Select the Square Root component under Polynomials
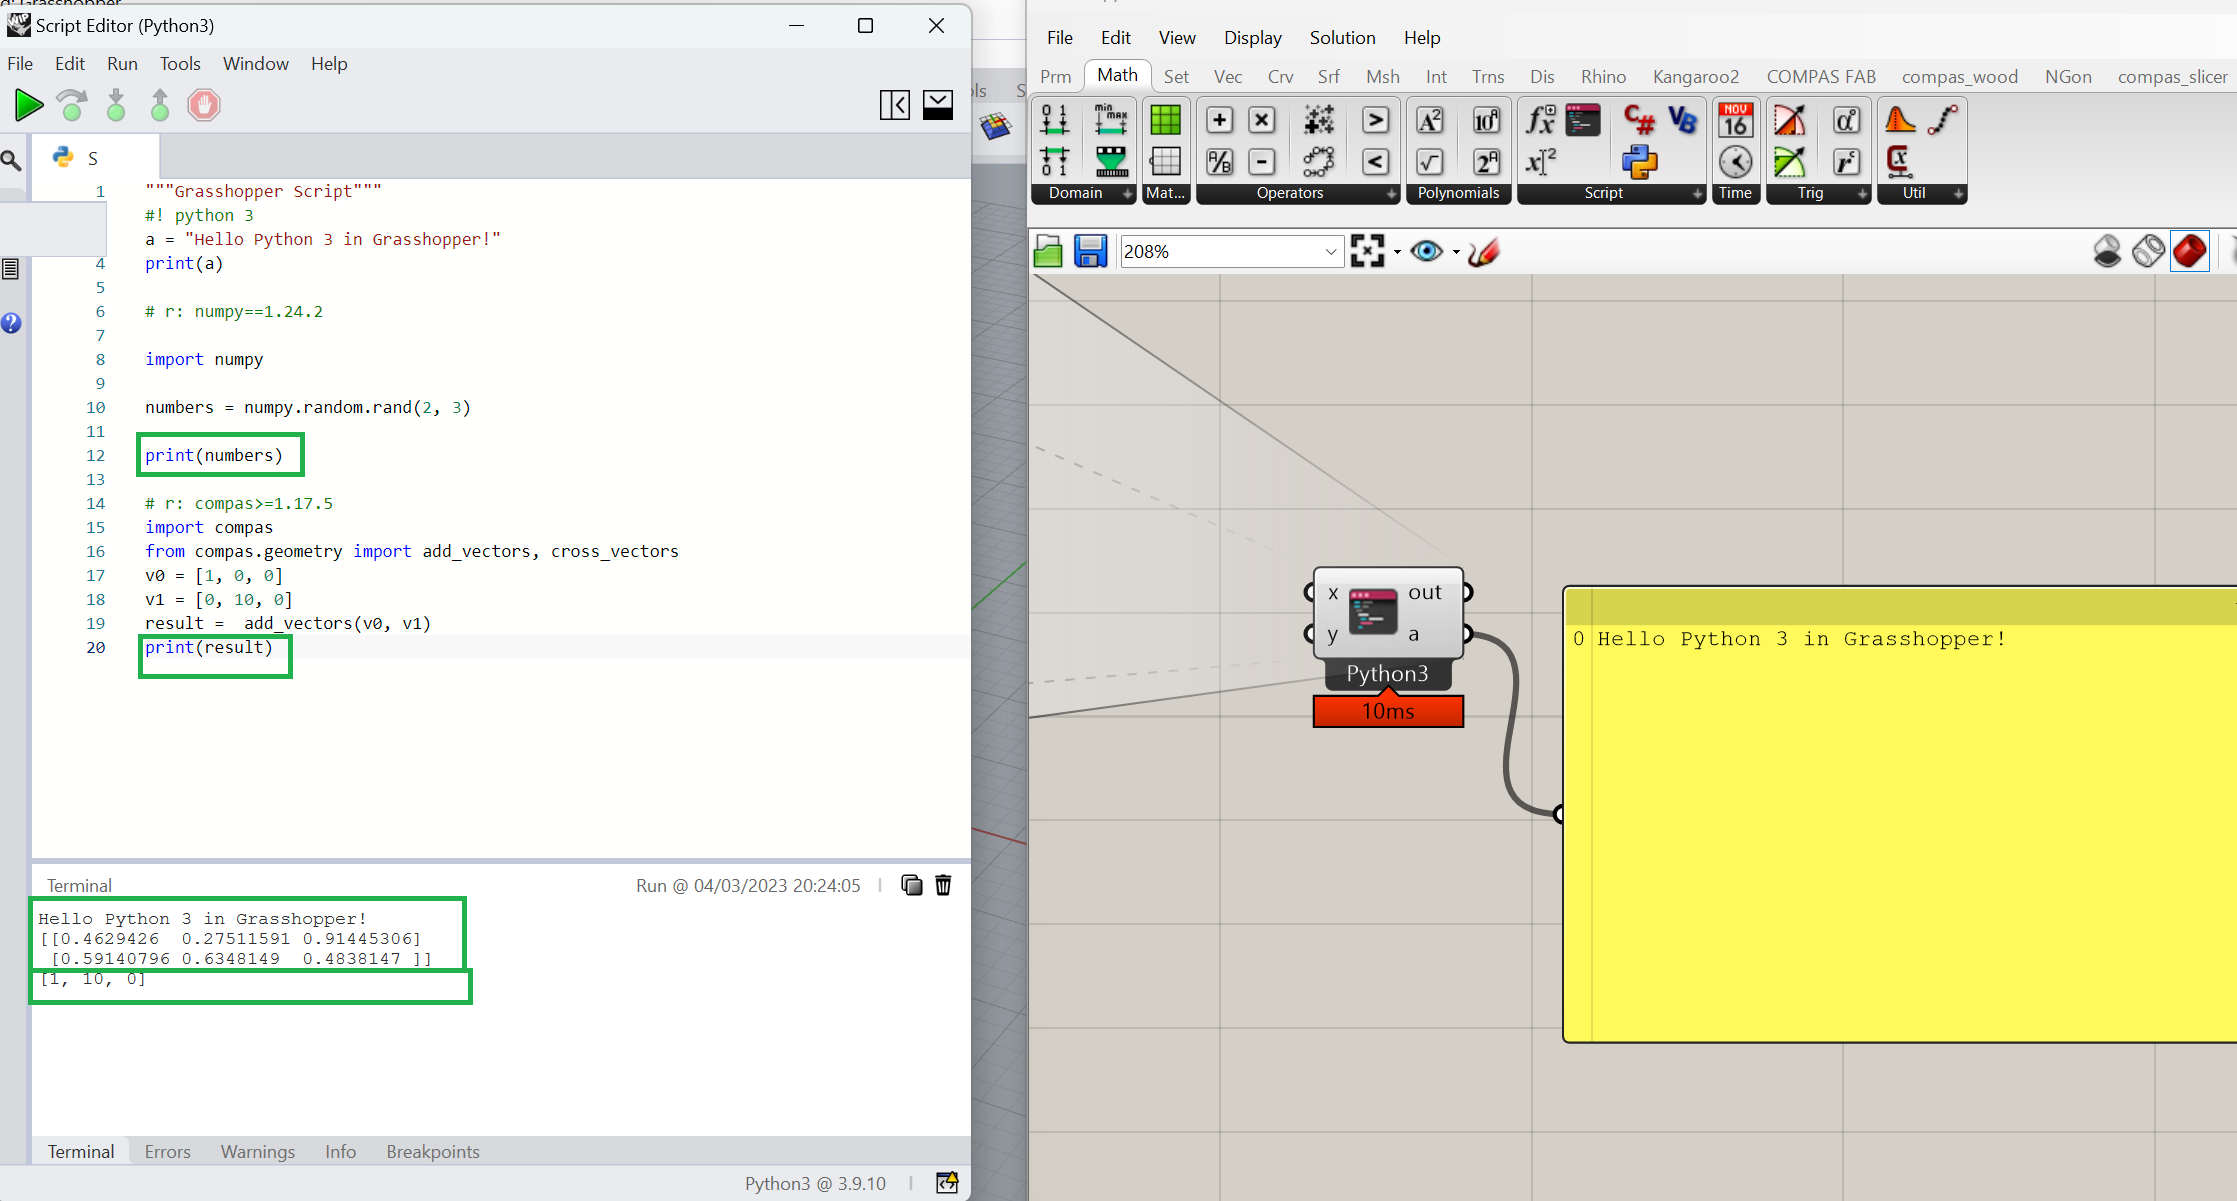Screen dimensions: 2237x1201 1432,160
